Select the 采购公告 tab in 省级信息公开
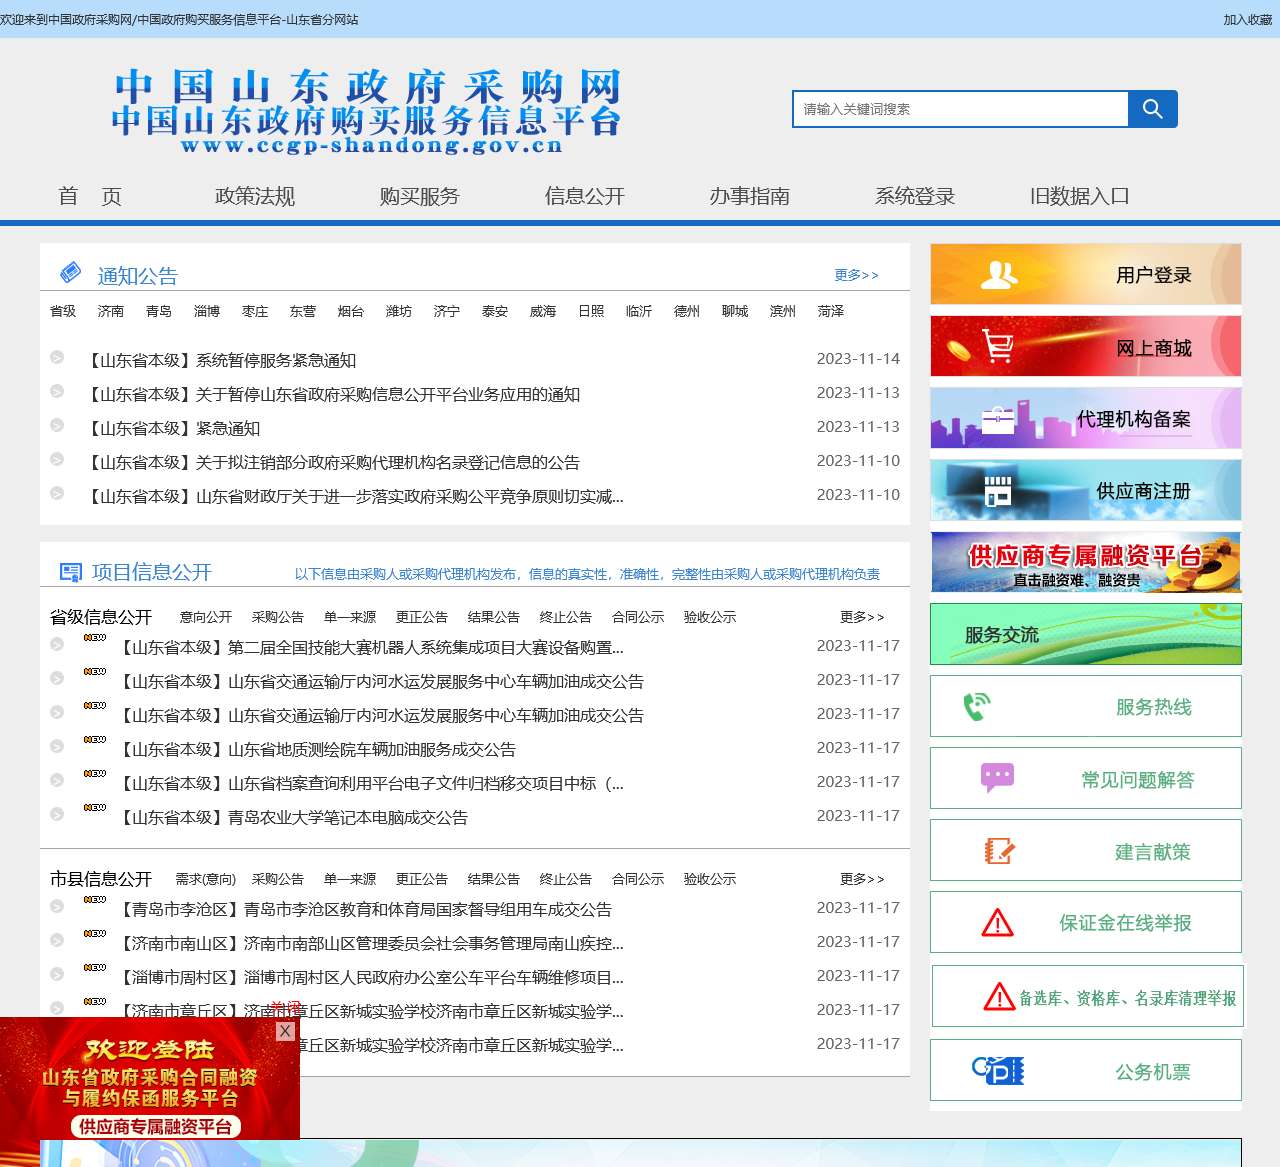This screenshot has height=1167, width=1280. tap(278, 617)
